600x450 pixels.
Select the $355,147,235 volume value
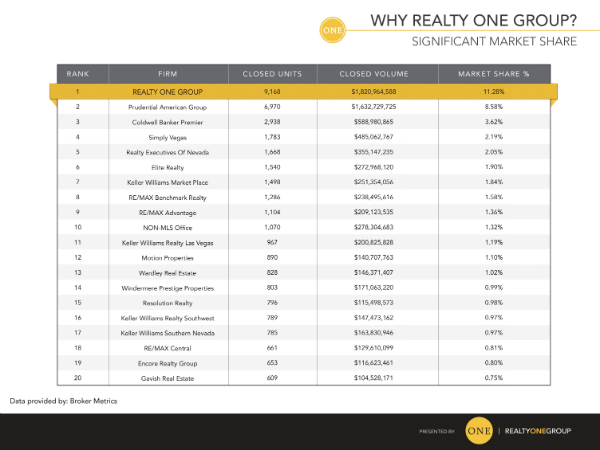[374, 152]
